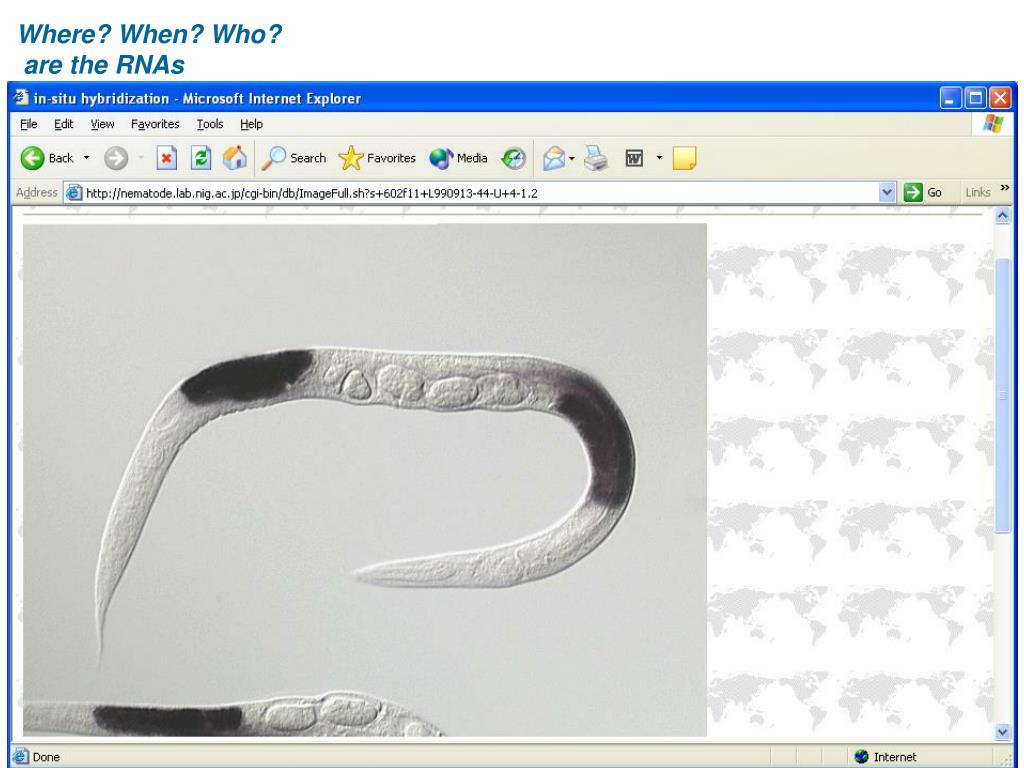
Task: Open the Favorites star toolbar button
Action: tap(377, 158)
